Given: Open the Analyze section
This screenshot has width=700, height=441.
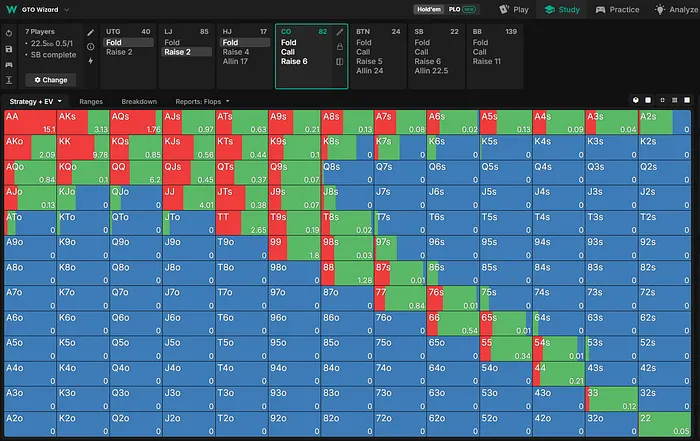Looking at the screenshot, I should (677, 9).
